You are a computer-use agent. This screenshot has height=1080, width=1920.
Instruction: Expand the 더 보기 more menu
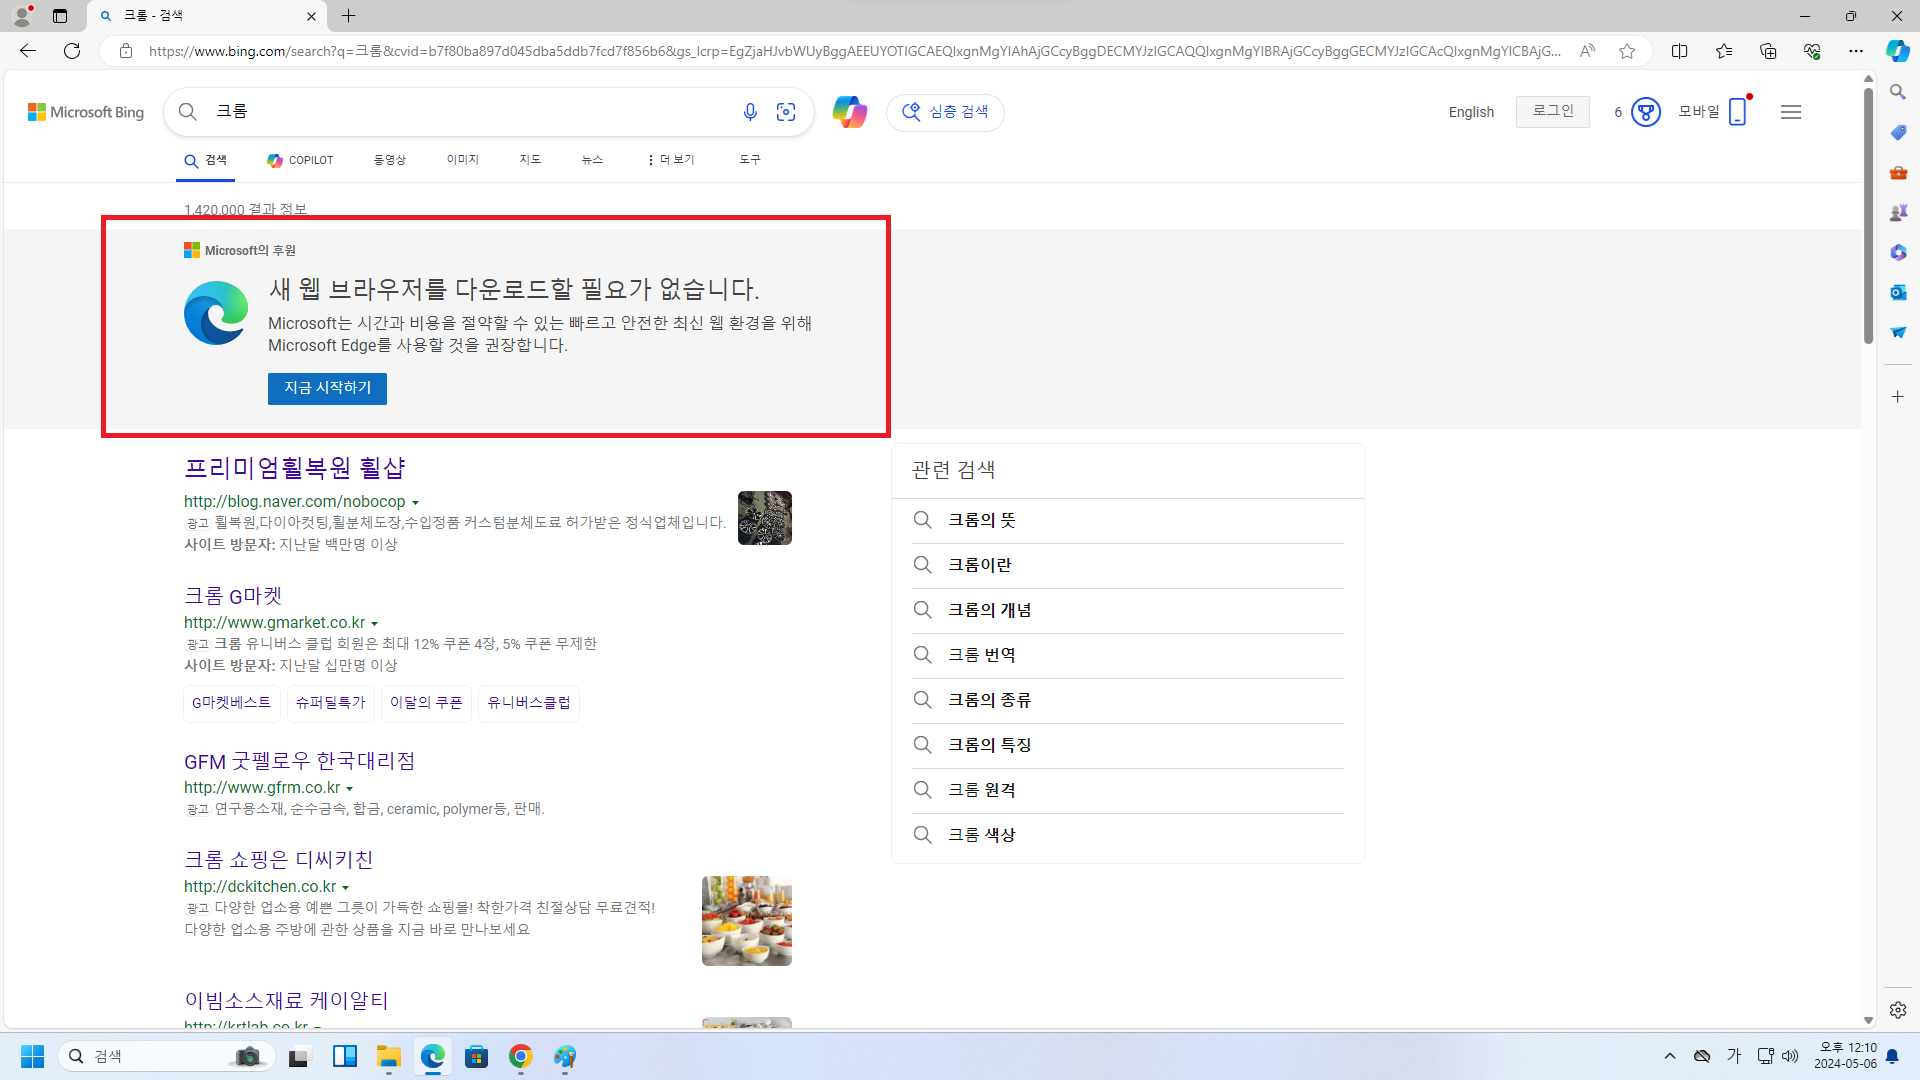pos(671,160)
